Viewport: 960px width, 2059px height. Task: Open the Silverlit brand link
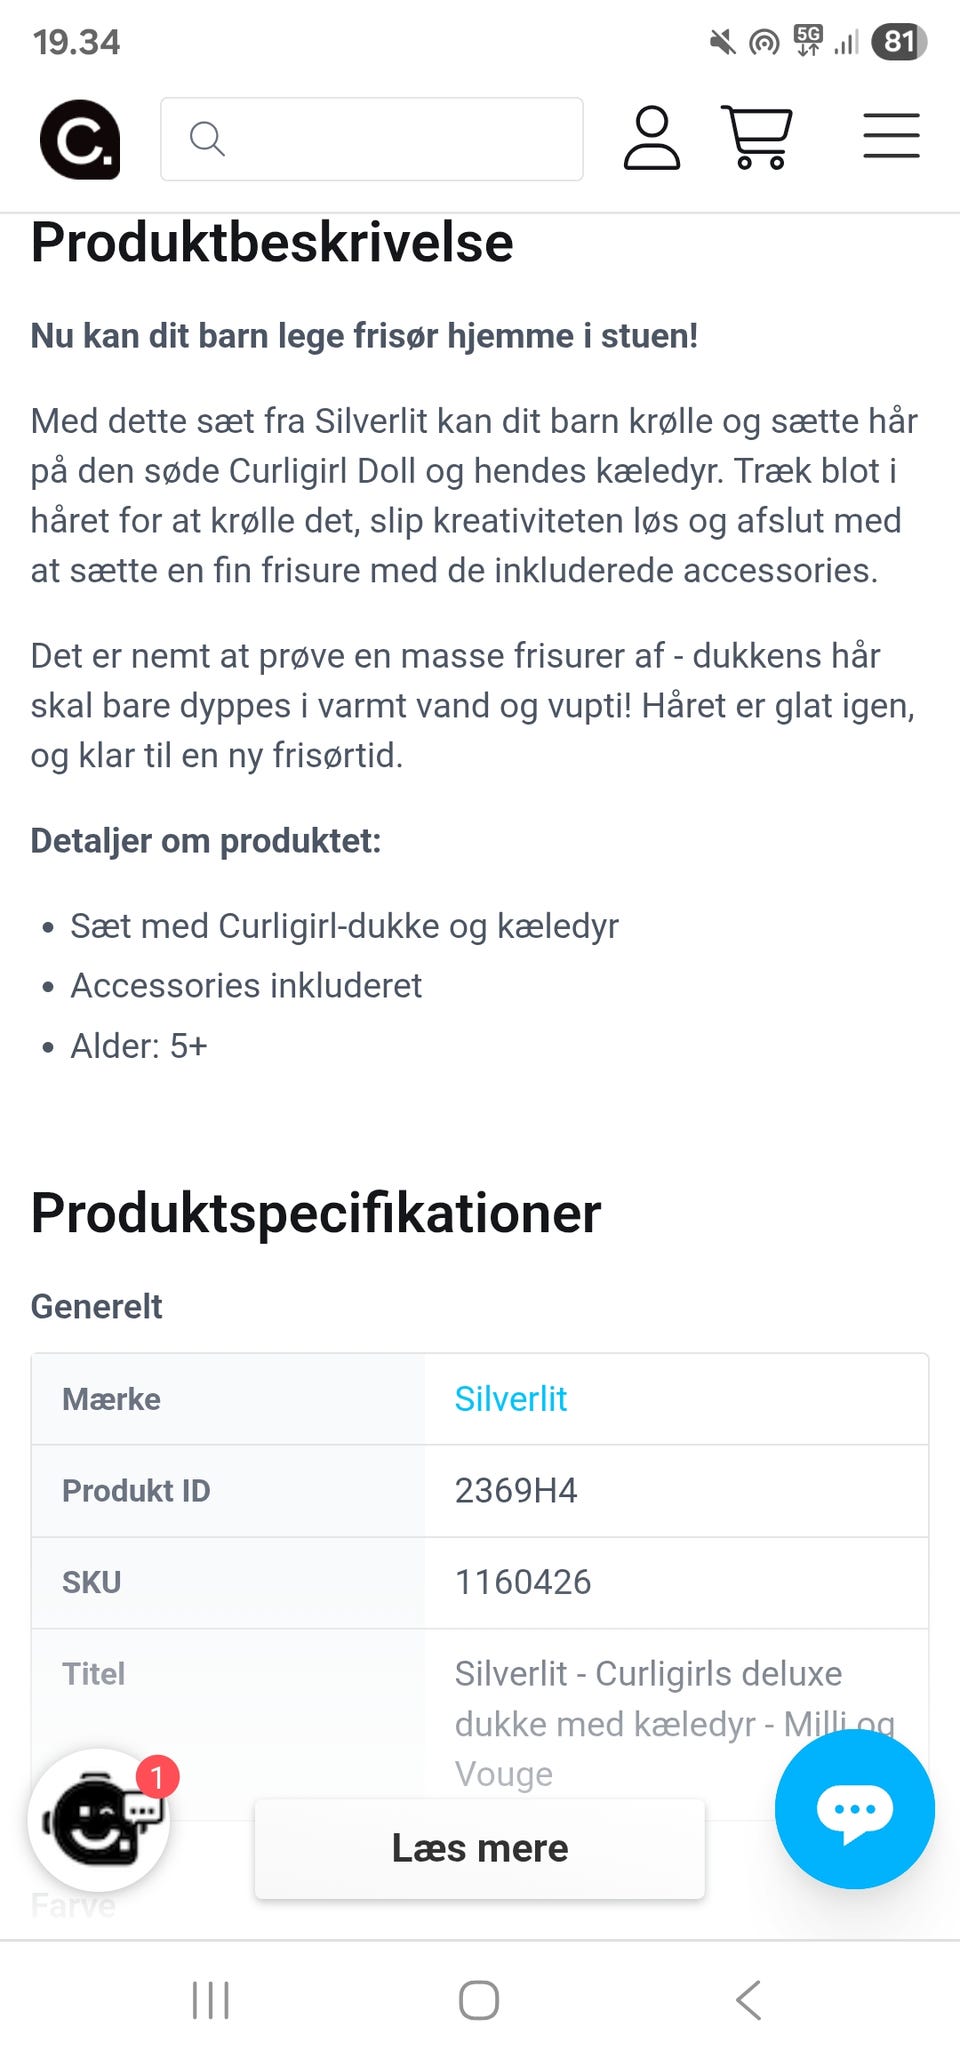tap(511, 1399)
